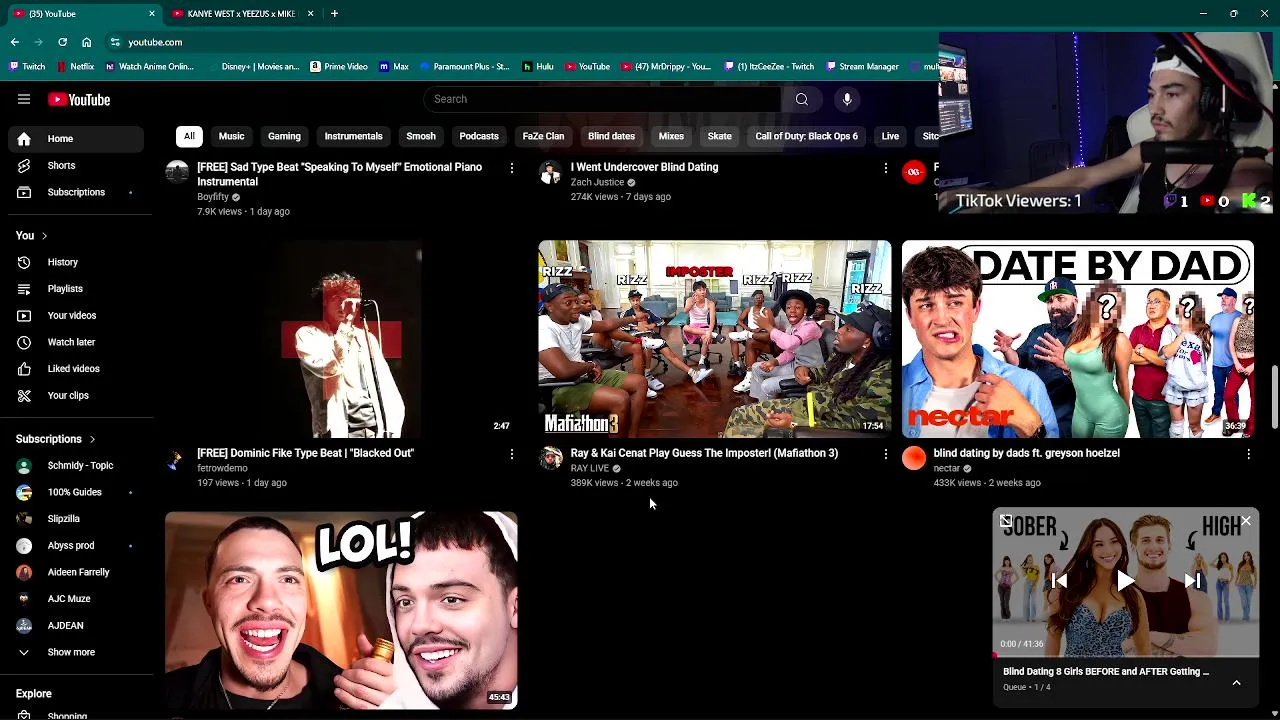Open the Date by Dad nectar thumbnail
Image resolution: width=1280 pixels, height=720 pixels.
click(1078, 339)
